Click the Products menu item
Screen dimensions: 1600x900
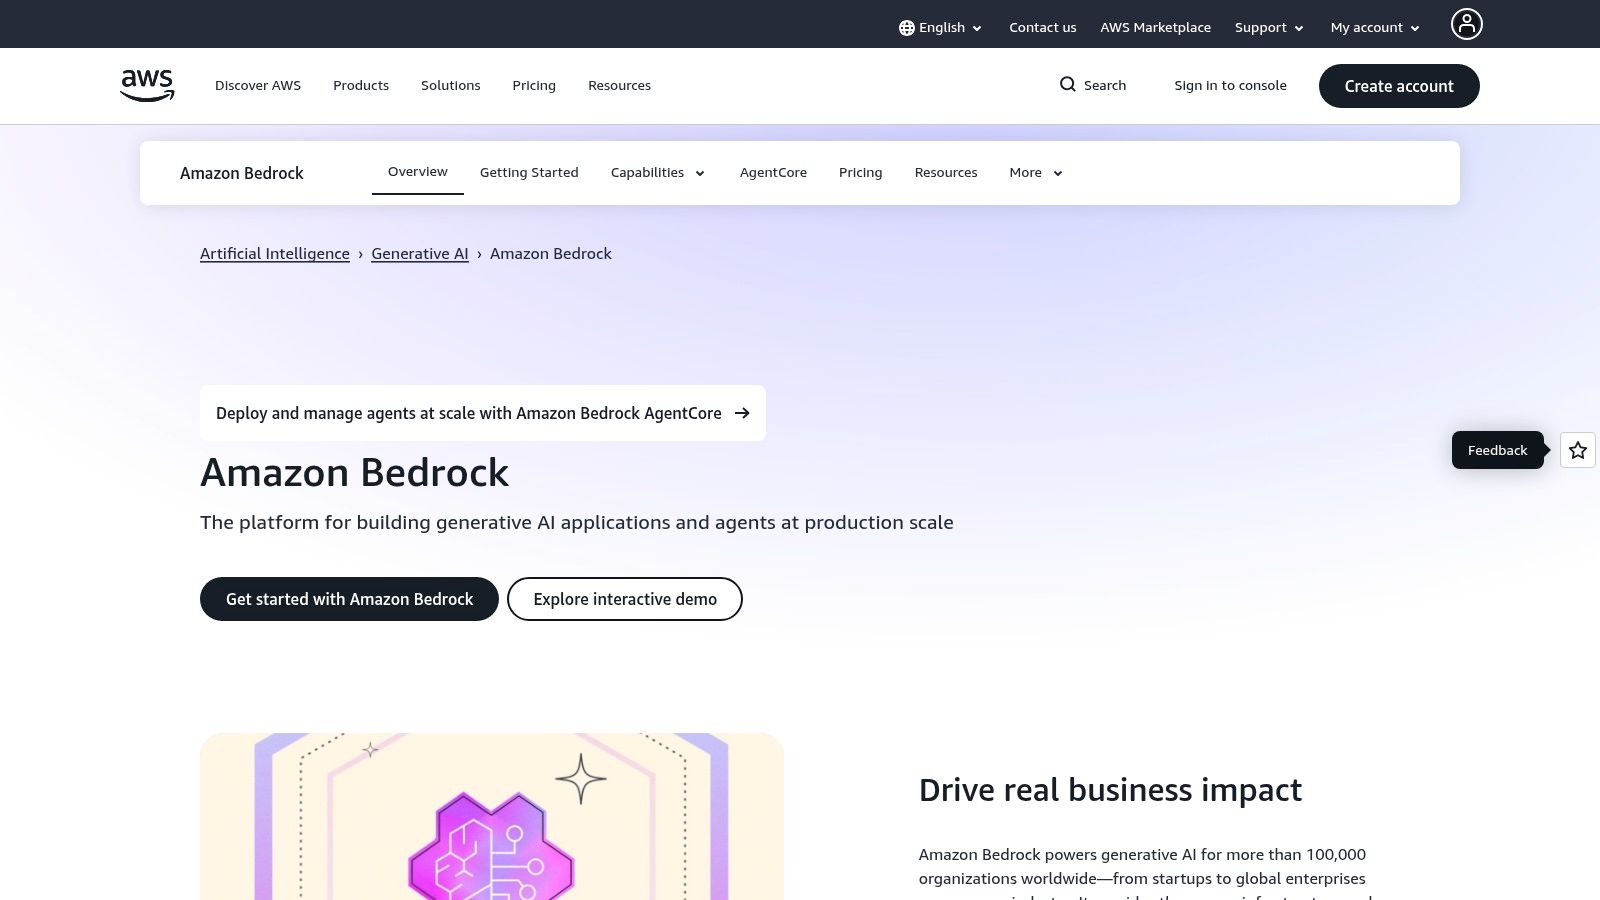coord(360,85)
